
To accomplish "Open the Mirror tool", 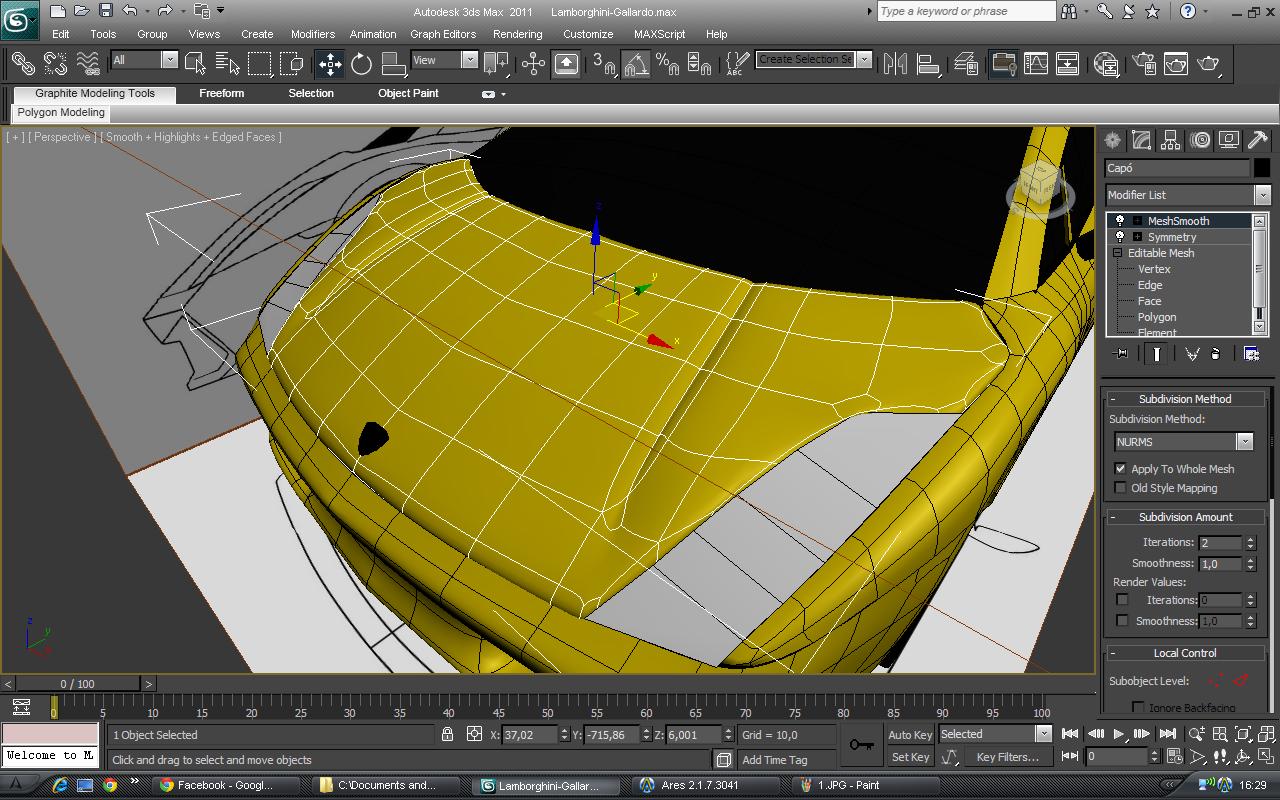I will tap(895, 64).
